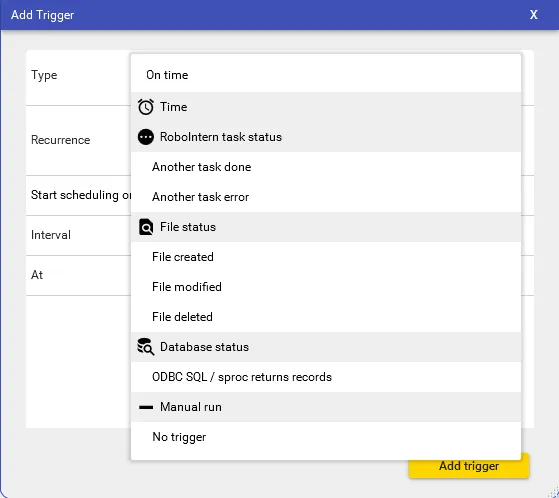Screen dimensions: 559x498
Task: Select File created trigger type
Action: [326, 257]
